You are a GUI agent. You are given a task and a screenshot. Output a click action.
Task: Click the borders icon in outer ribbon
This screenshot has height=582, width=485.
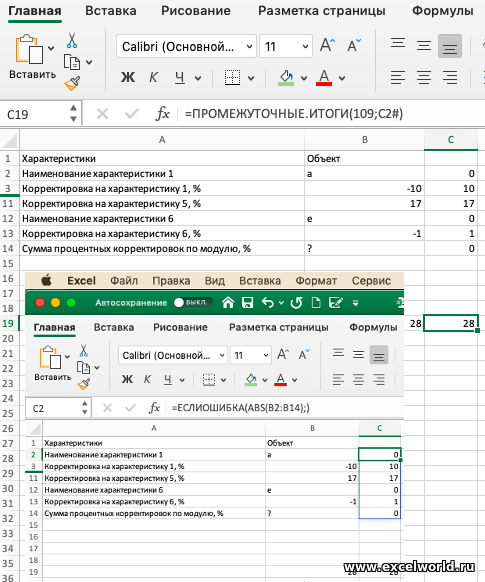click(232, 78)
